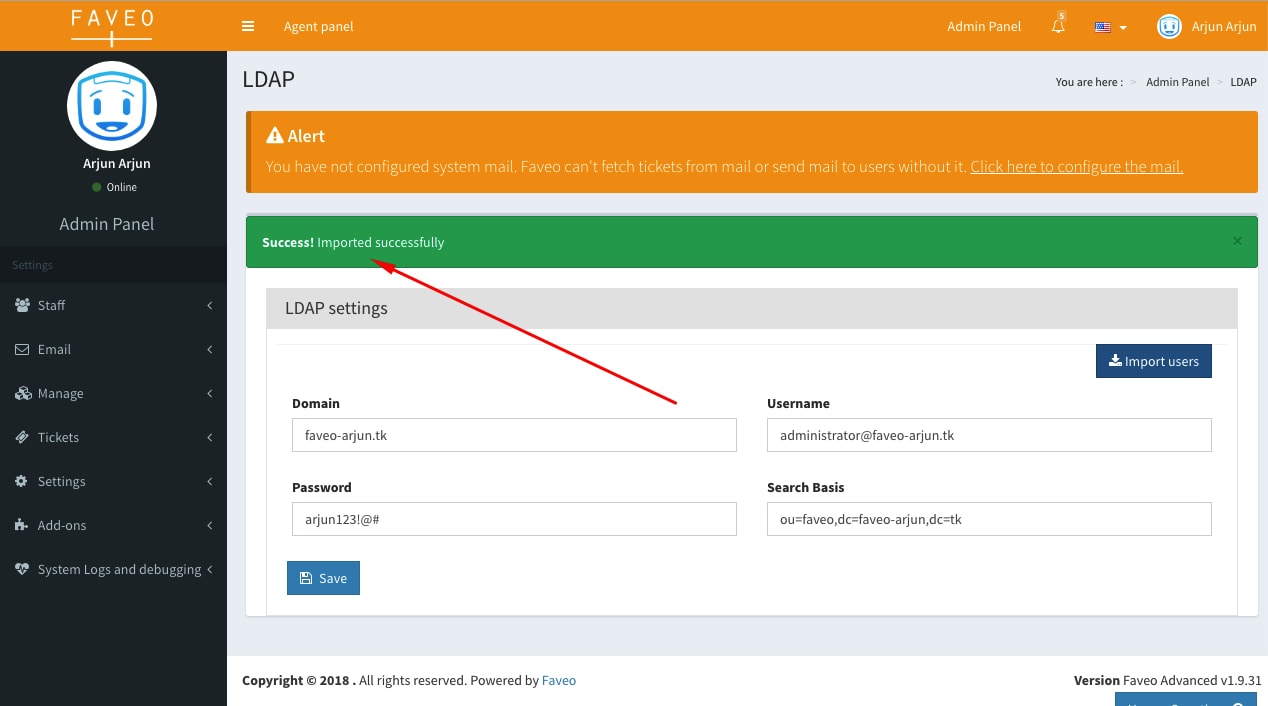The image size is (1268, 706).
Task: Click the Manage sidebar icon
Action: pyautogui.click(x=22, y=393)
